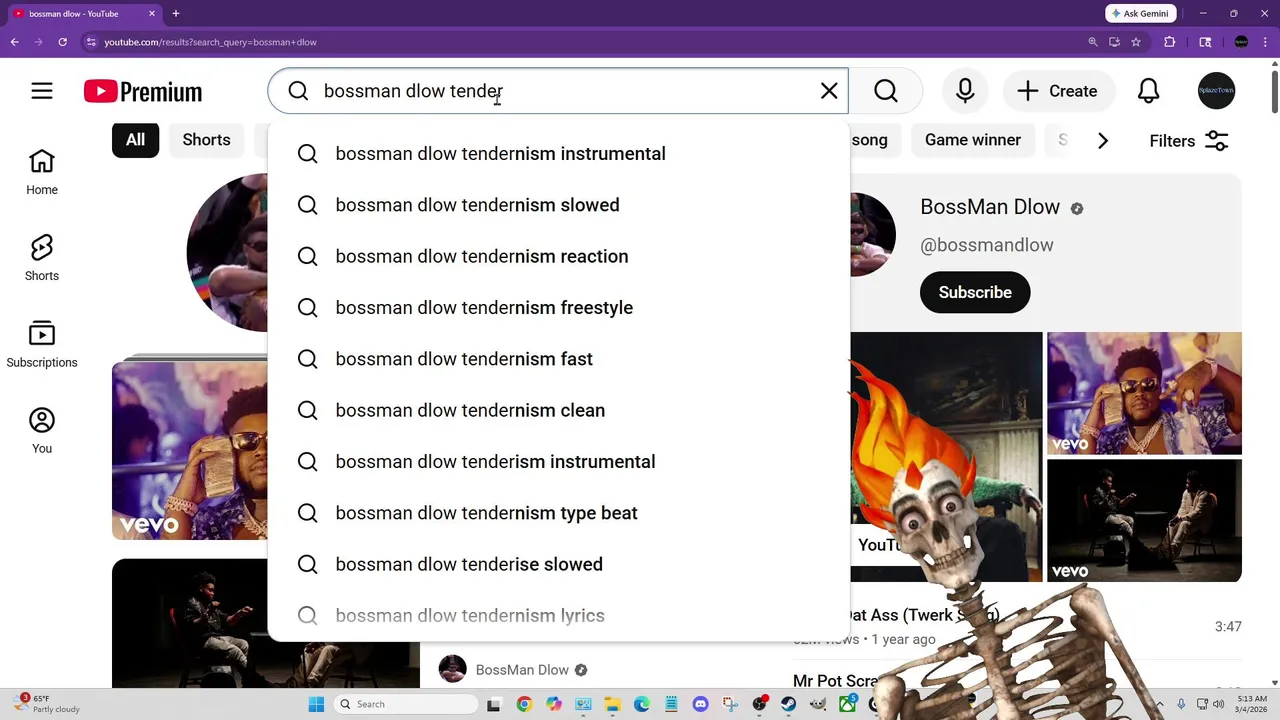Choose suggestion 'tendernism type beat'
1280x720 pixels.
pyautogui.click(x=558, y=513)
